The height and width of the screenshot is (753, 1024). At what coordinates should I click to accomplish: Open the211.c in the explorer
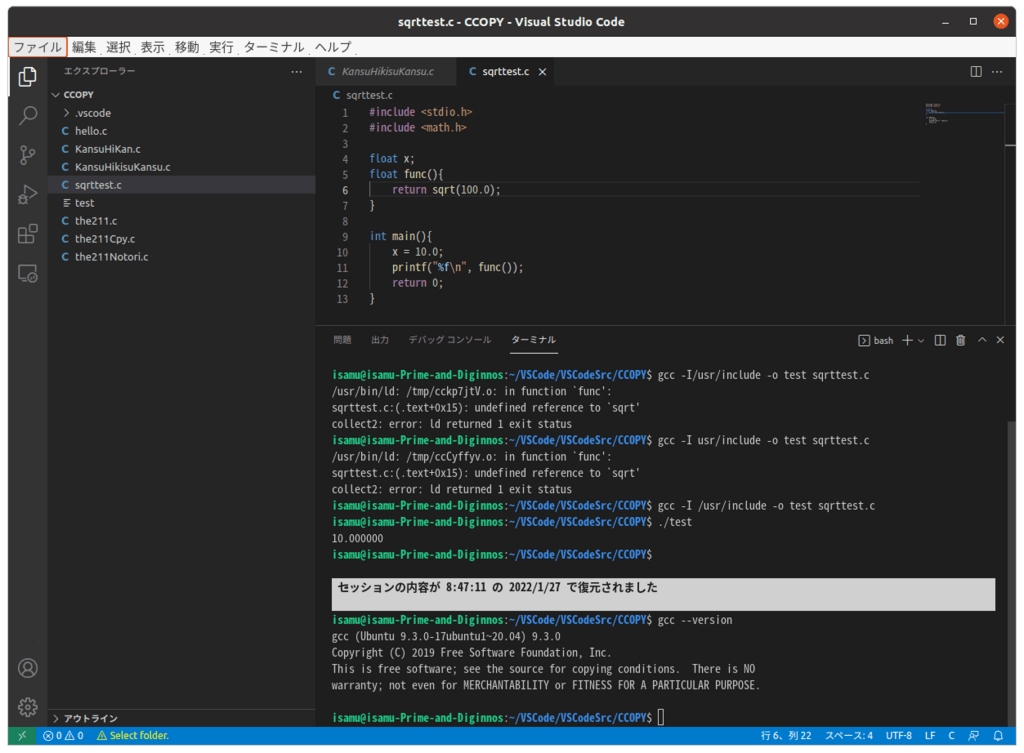[181, 221]
